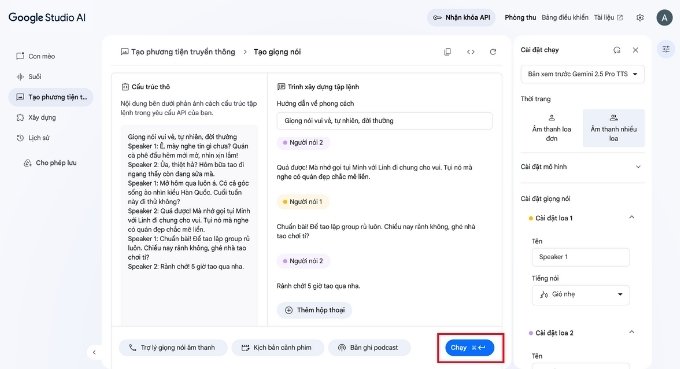The height and width of the screenshot is (369, 680).
Task: Select Xây dựng in the sidebar
Action: coord(50,117)
